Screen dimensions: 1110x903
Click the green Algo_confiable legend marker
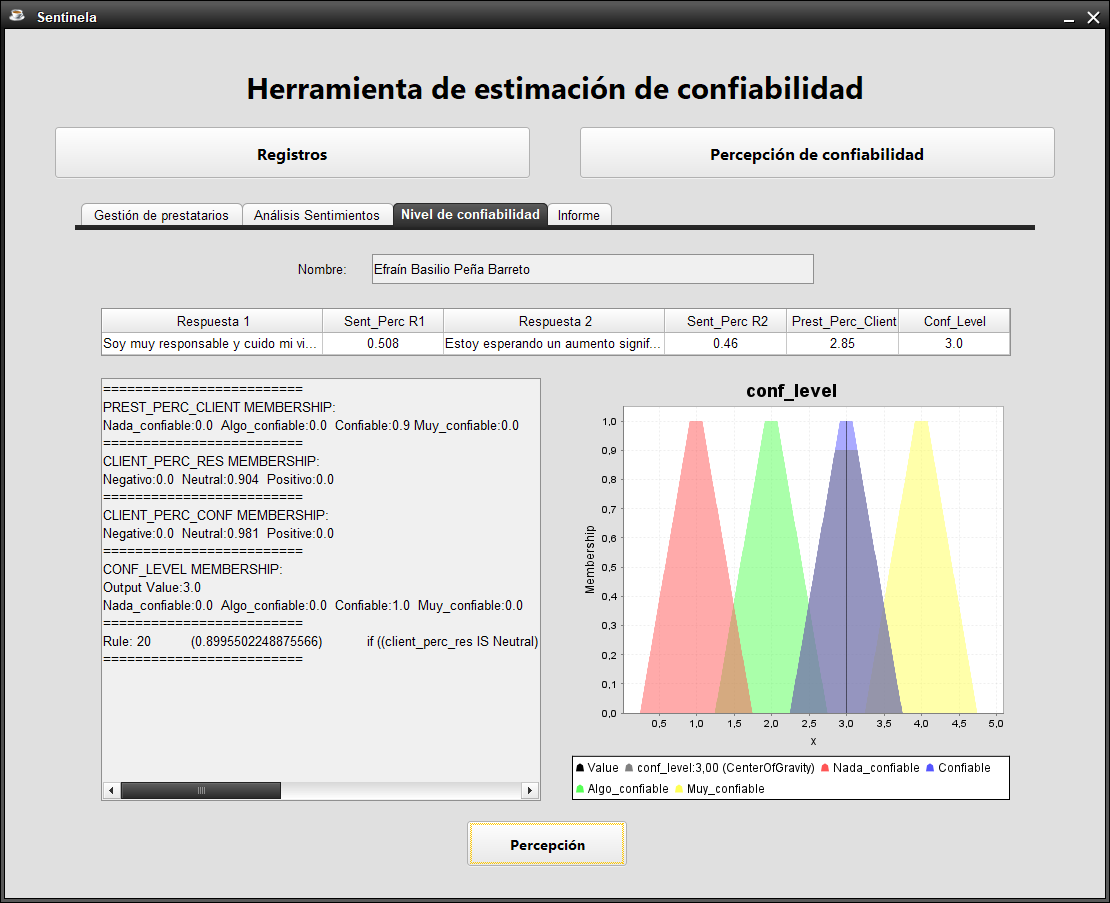point(580,789)
